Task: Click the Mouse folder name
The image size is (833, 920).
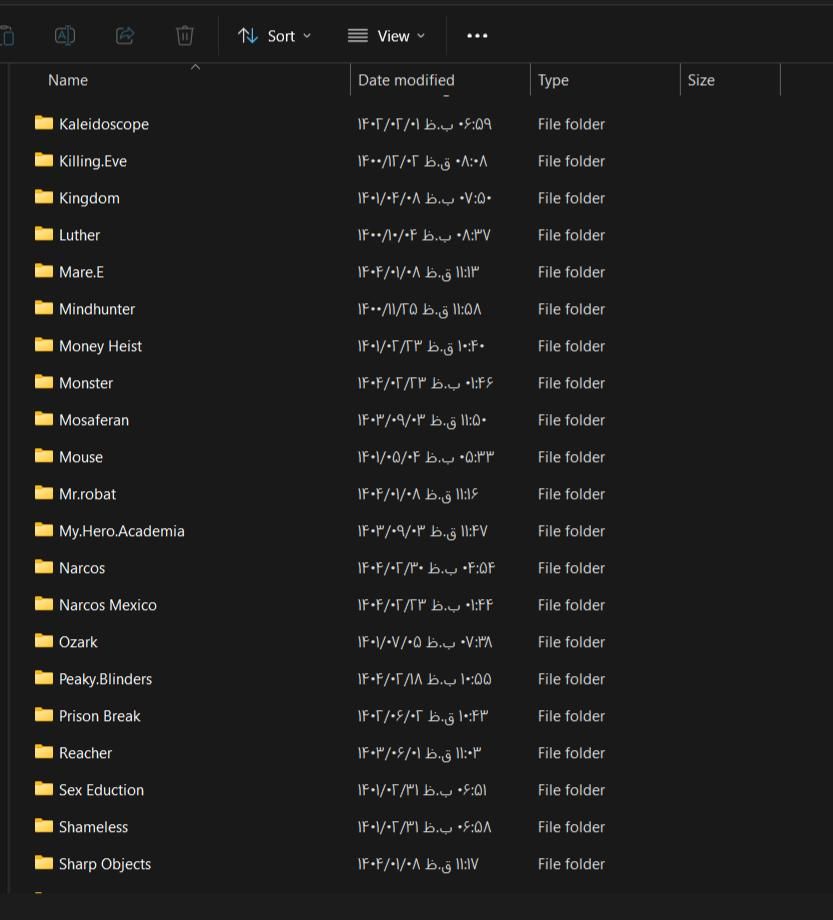Action: 81,457
